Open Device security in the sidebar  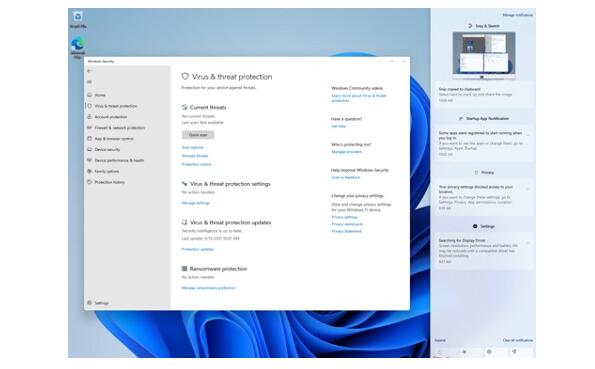(x=107, y=150)
